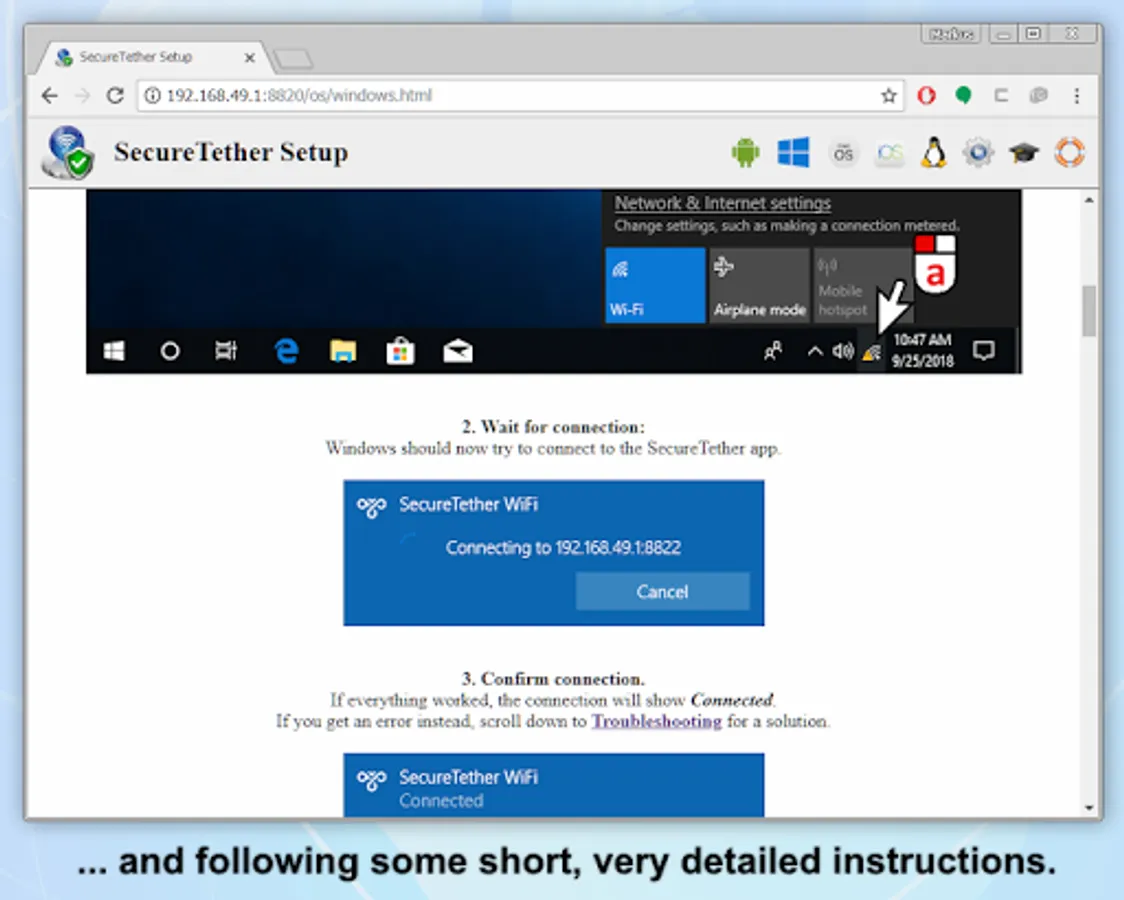Close the SecureTether Setup tab

click(x=249, y=57)
